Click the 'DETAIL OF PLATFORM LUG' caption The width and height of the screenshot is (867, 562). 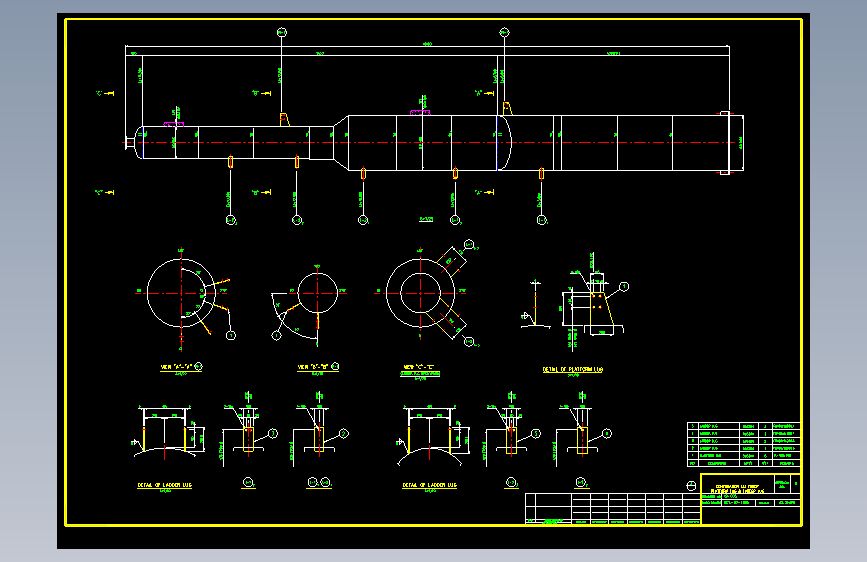pos(573,370)
